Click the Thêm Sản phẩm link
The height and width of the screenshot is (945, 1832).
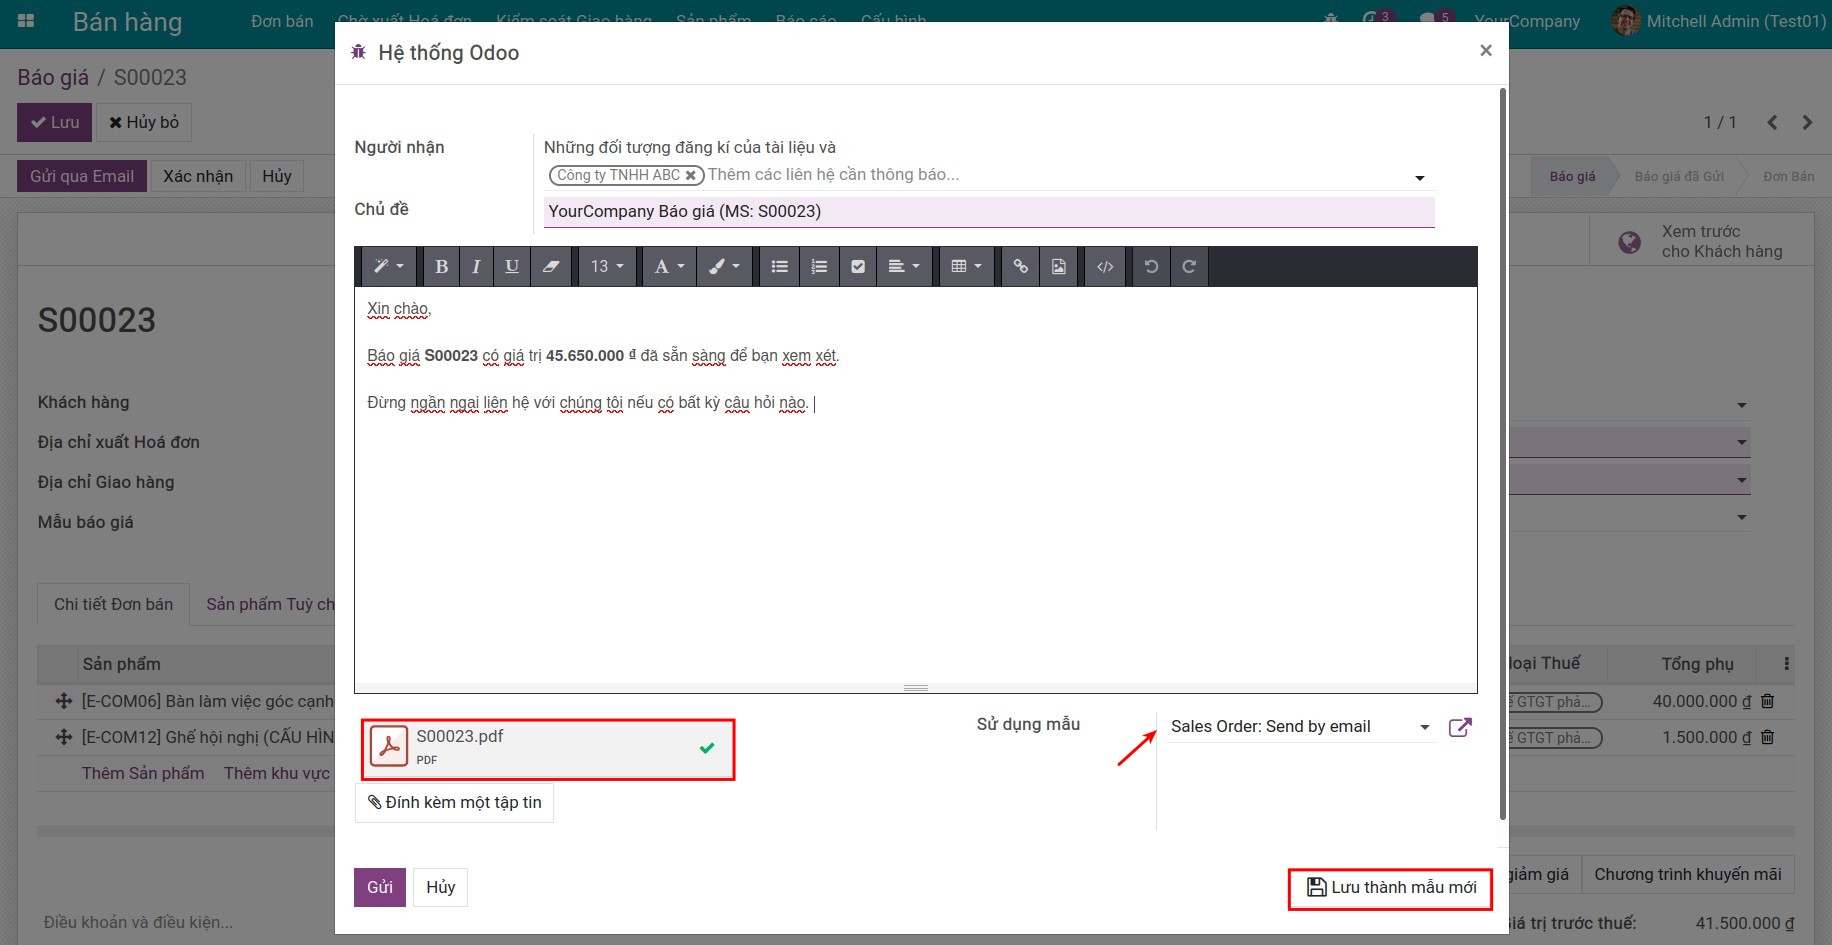coord(143,773)
